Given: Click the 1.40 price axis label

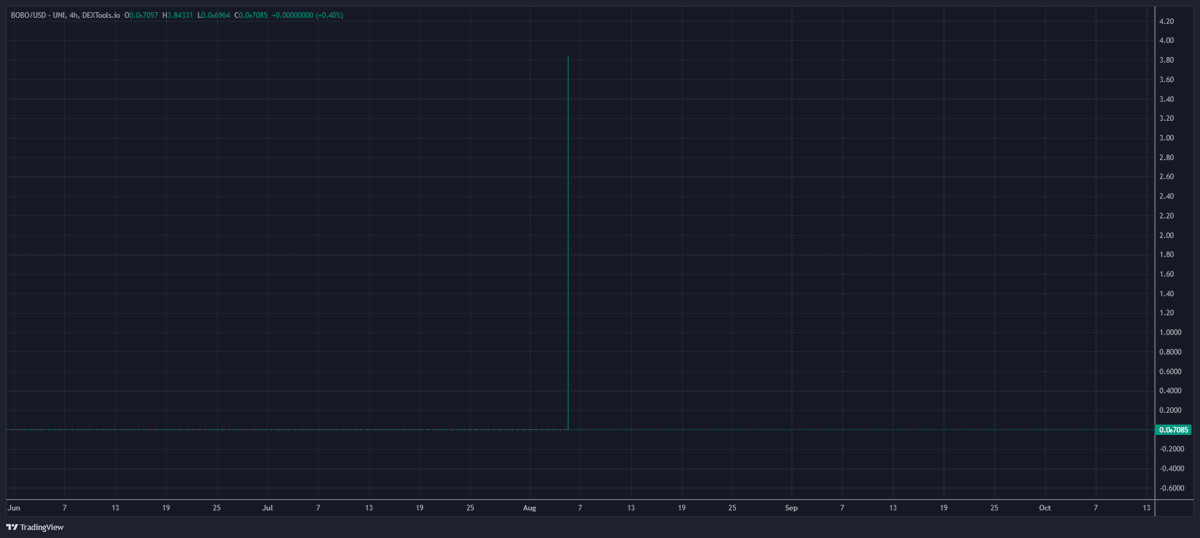Looking at the screenshot, I should [1166, 294].
